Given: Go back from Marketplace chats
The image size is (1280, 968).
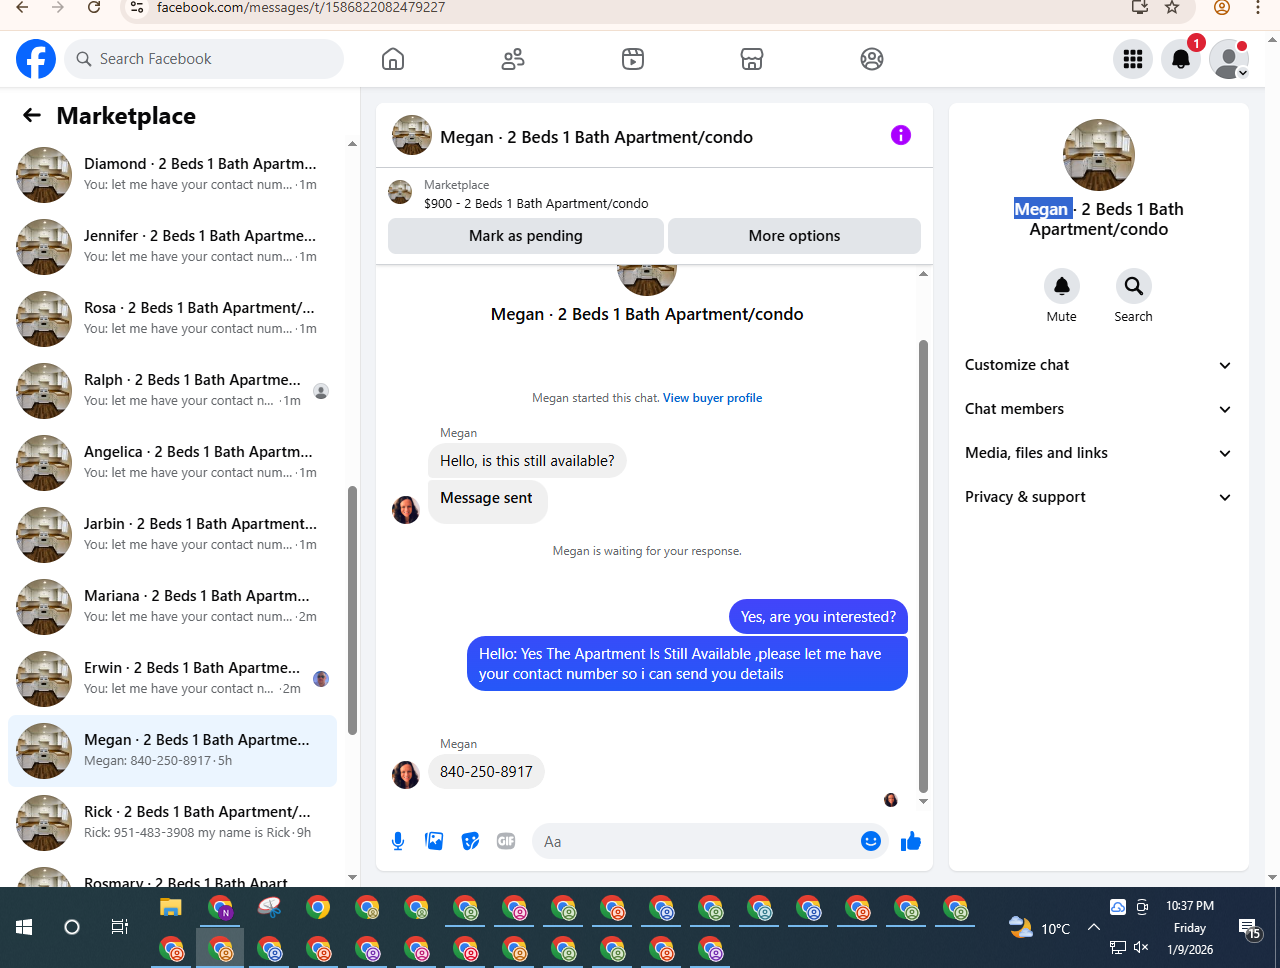Looking at the screenshot, I should 32,115.
